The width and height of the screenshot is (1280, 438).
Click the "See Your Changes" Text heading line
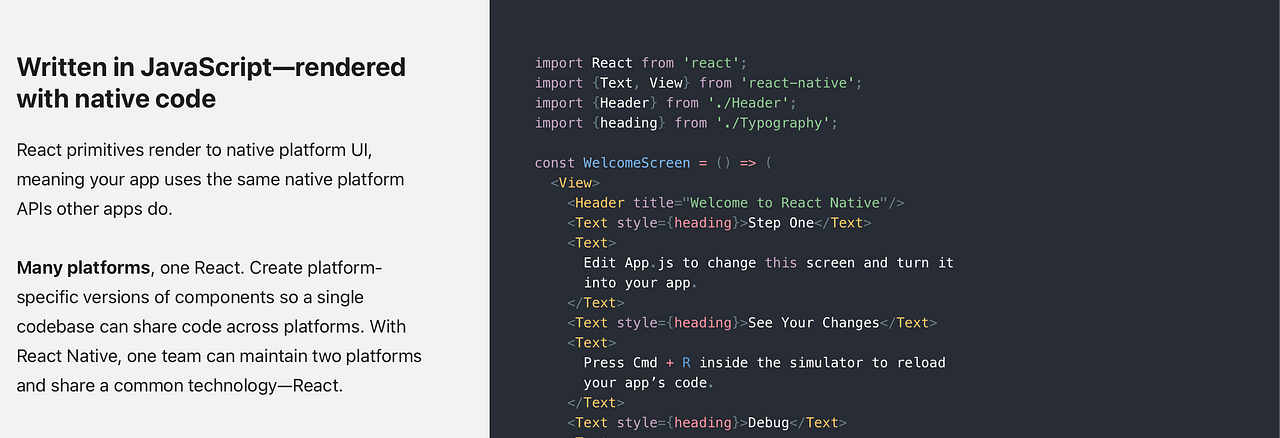(x=752, y=322)
